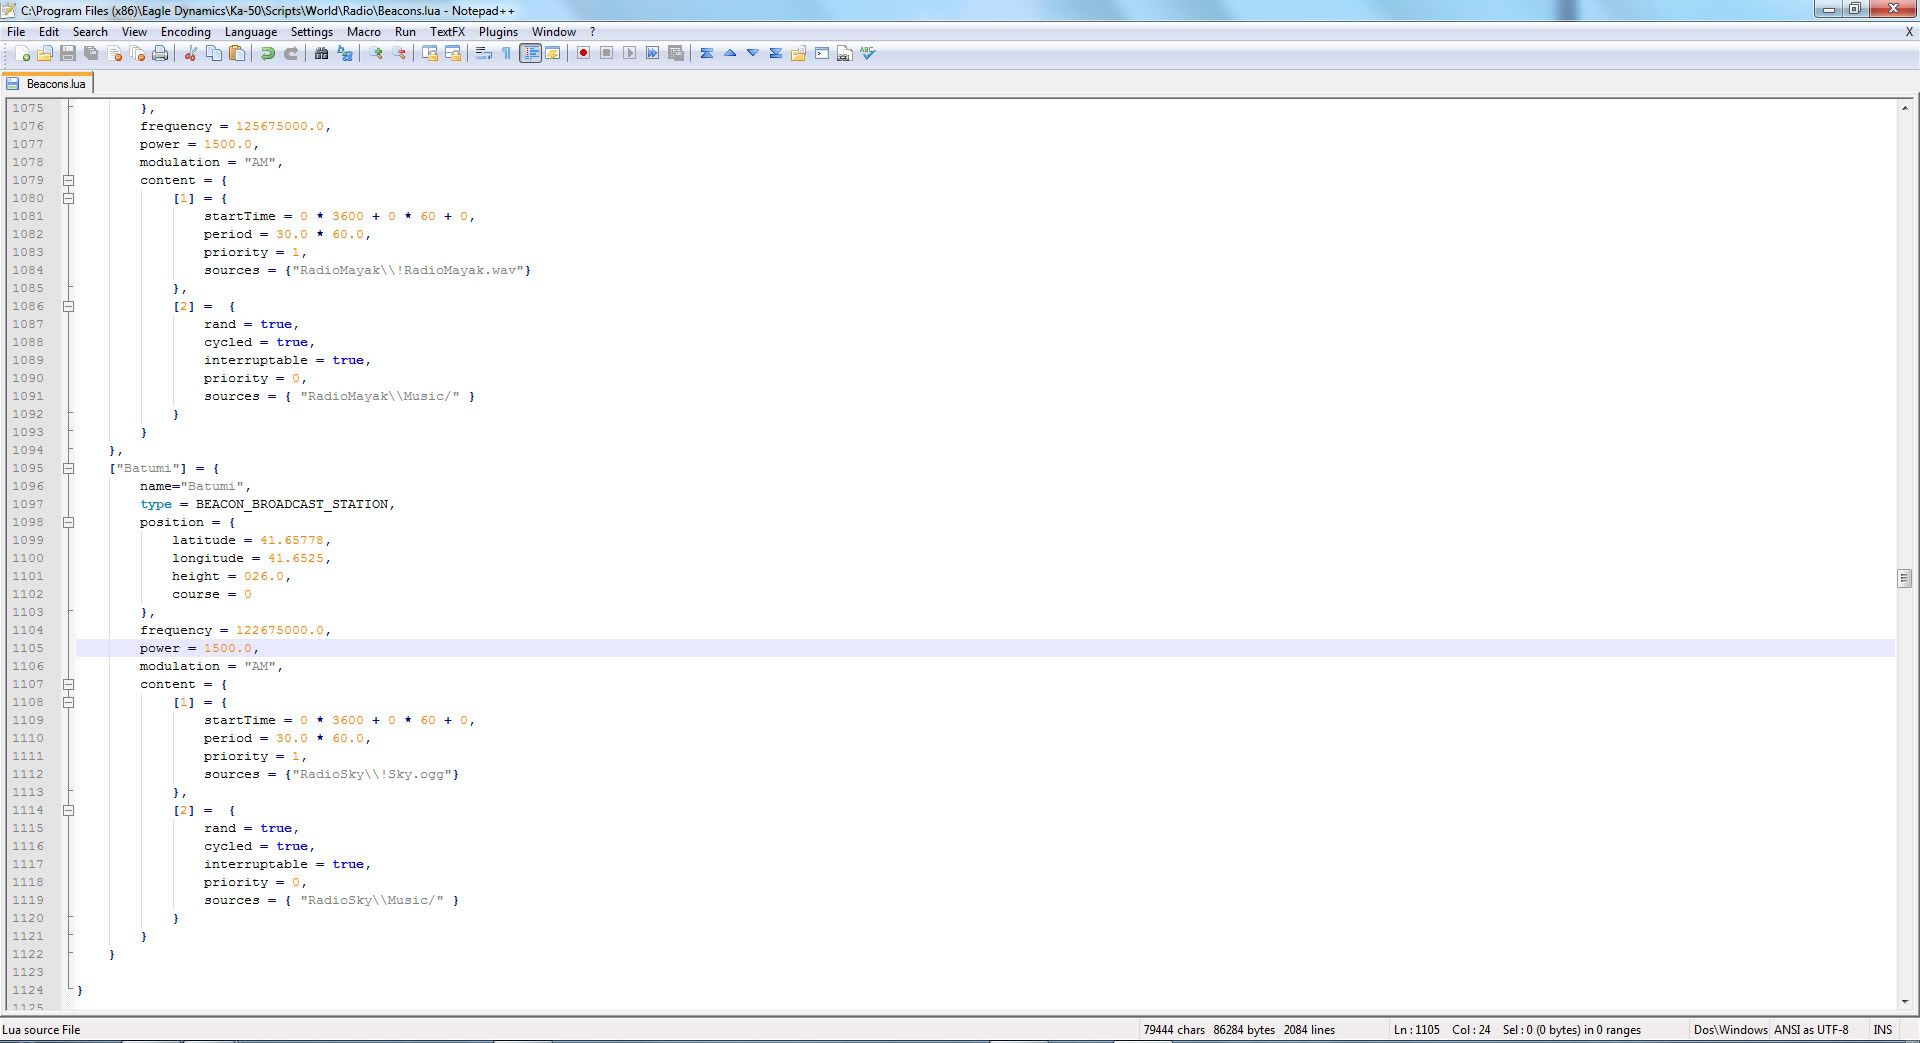Open the TextFX menu
The height and width of the screenshot is (1043, 1920).
pyautogui.click(x=447, y=32)
